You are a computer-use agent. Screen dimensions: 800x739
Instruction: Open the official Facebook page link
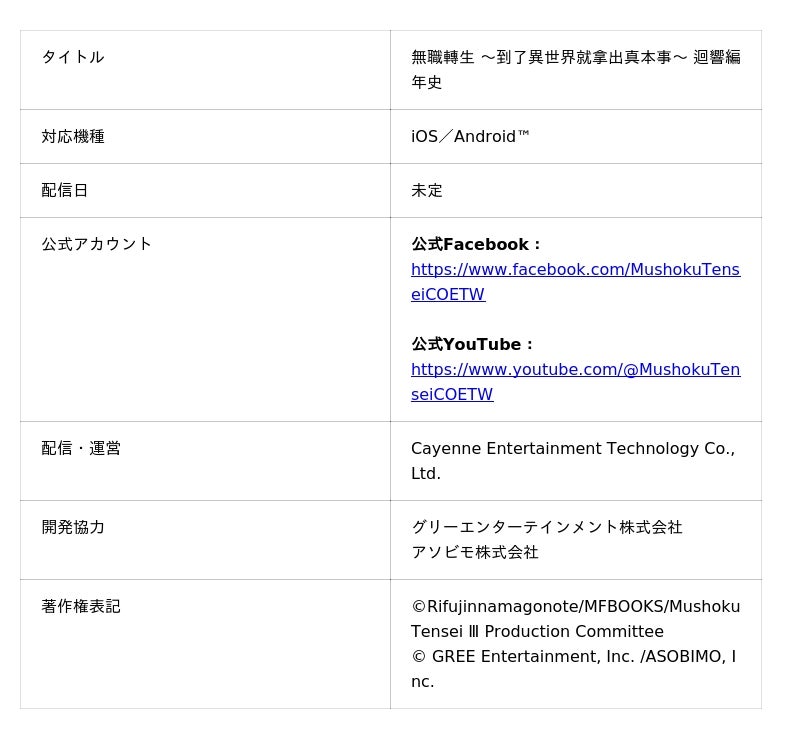coord(576,282)
